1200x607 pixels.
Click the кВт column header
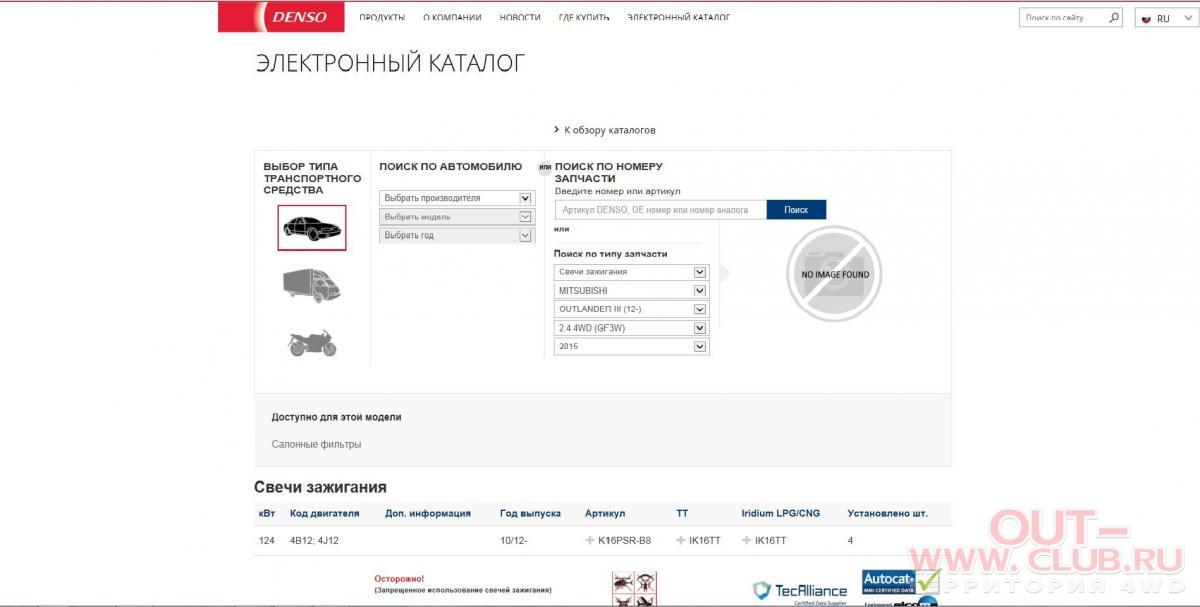267,513
